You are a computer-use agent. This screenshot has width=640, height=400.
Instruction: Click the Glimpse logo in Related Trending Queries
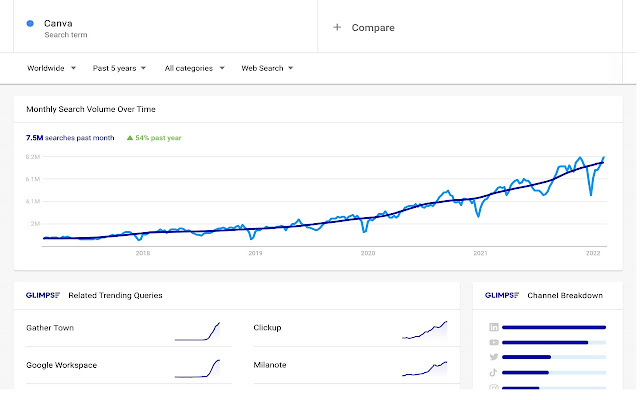click(x=44, y=296)
